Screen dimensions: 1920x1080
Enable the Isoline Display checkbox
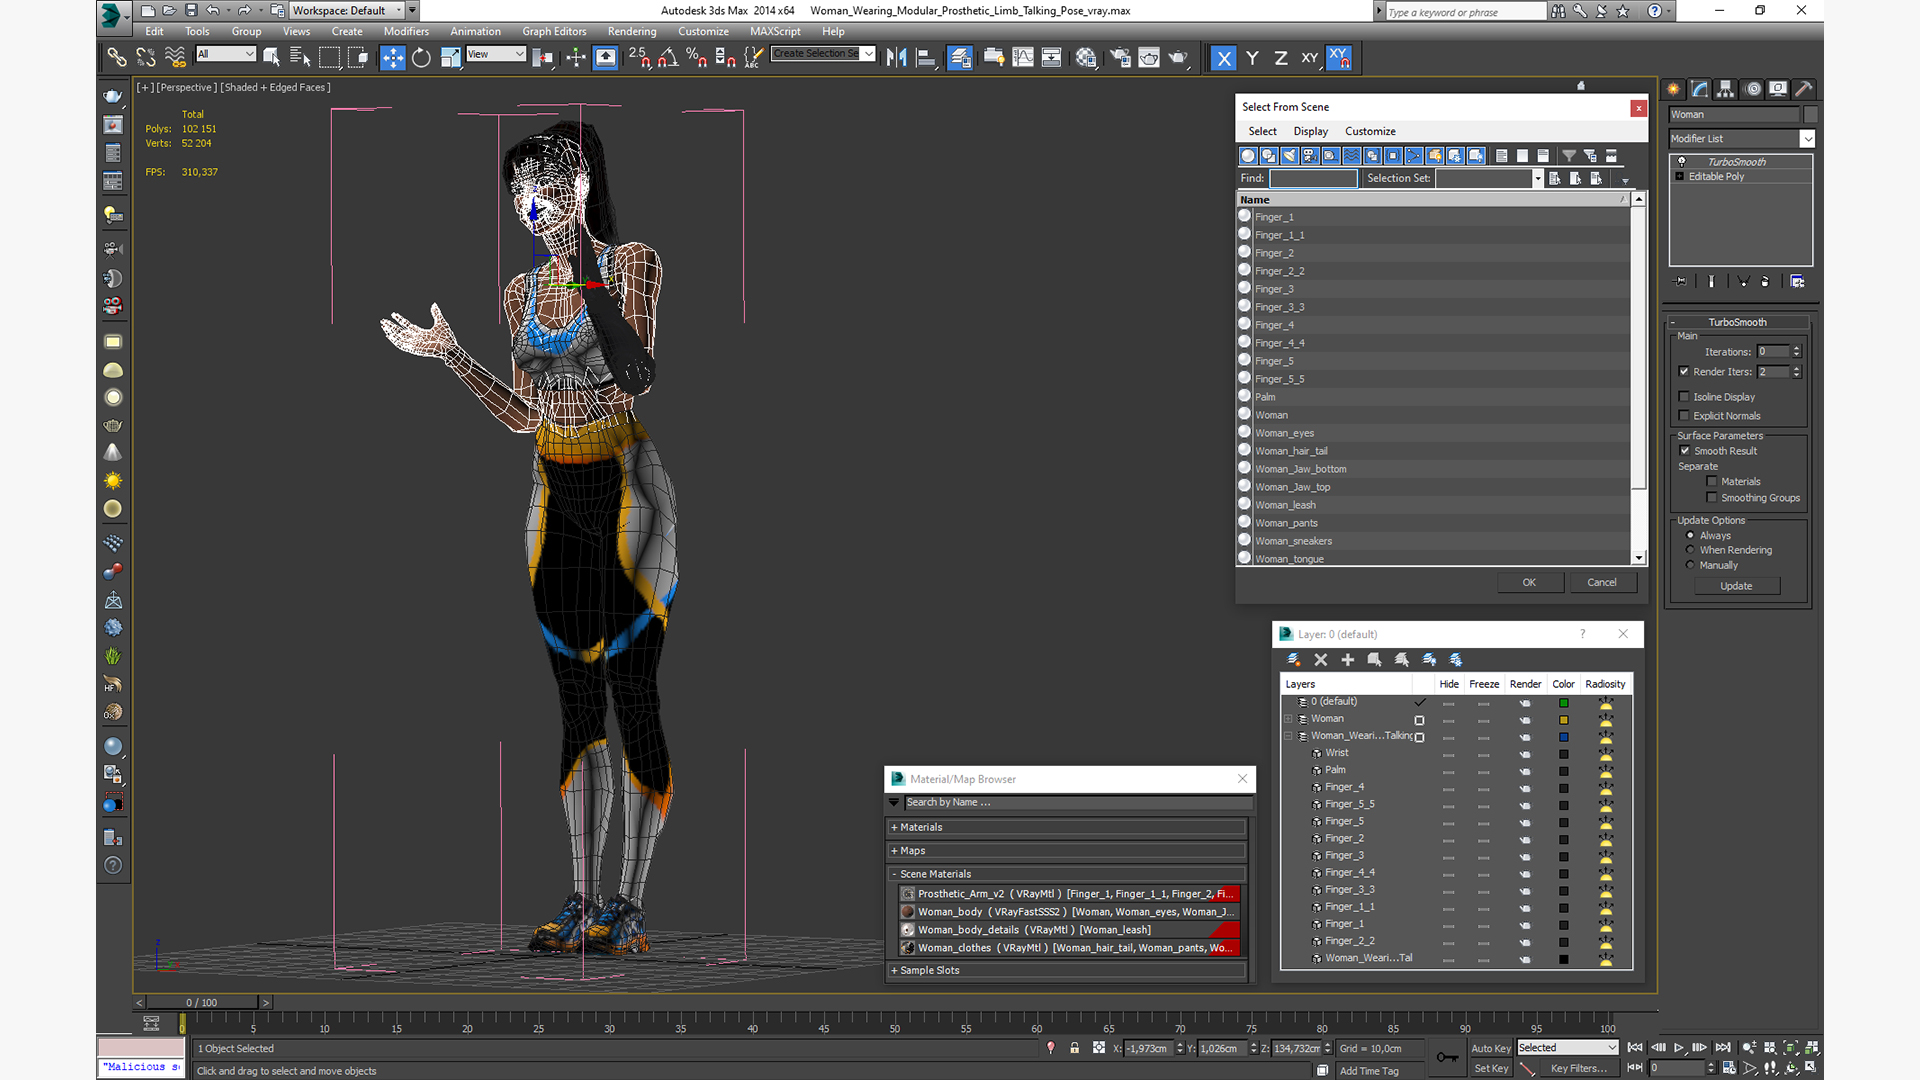click(1684, 397)
